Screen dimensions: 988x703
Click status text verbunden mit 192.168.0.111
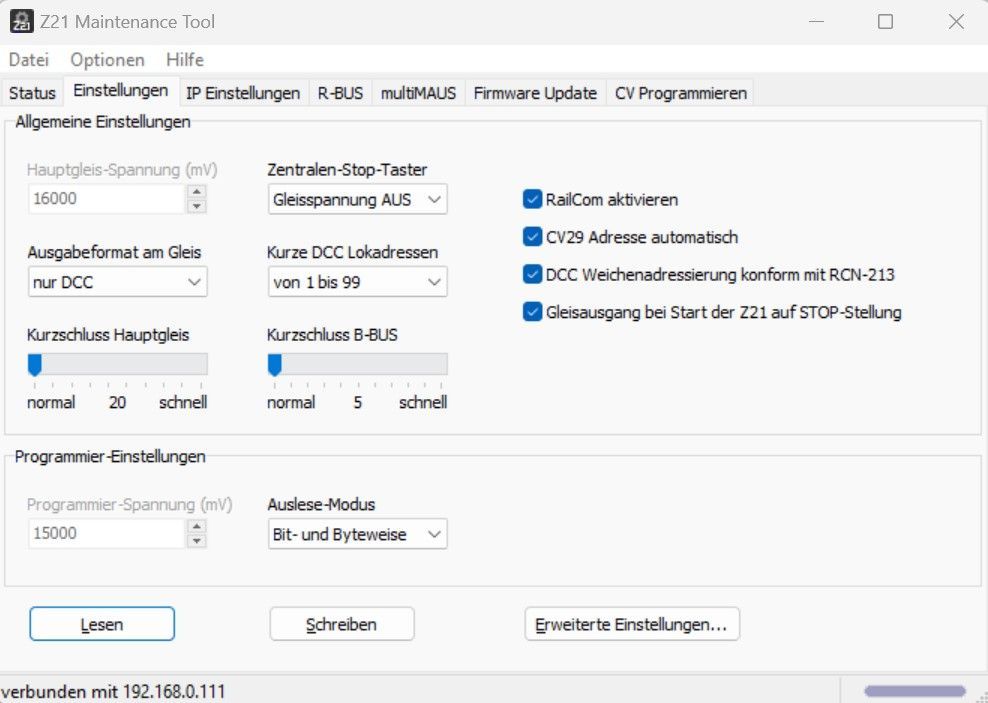(113, 692)
